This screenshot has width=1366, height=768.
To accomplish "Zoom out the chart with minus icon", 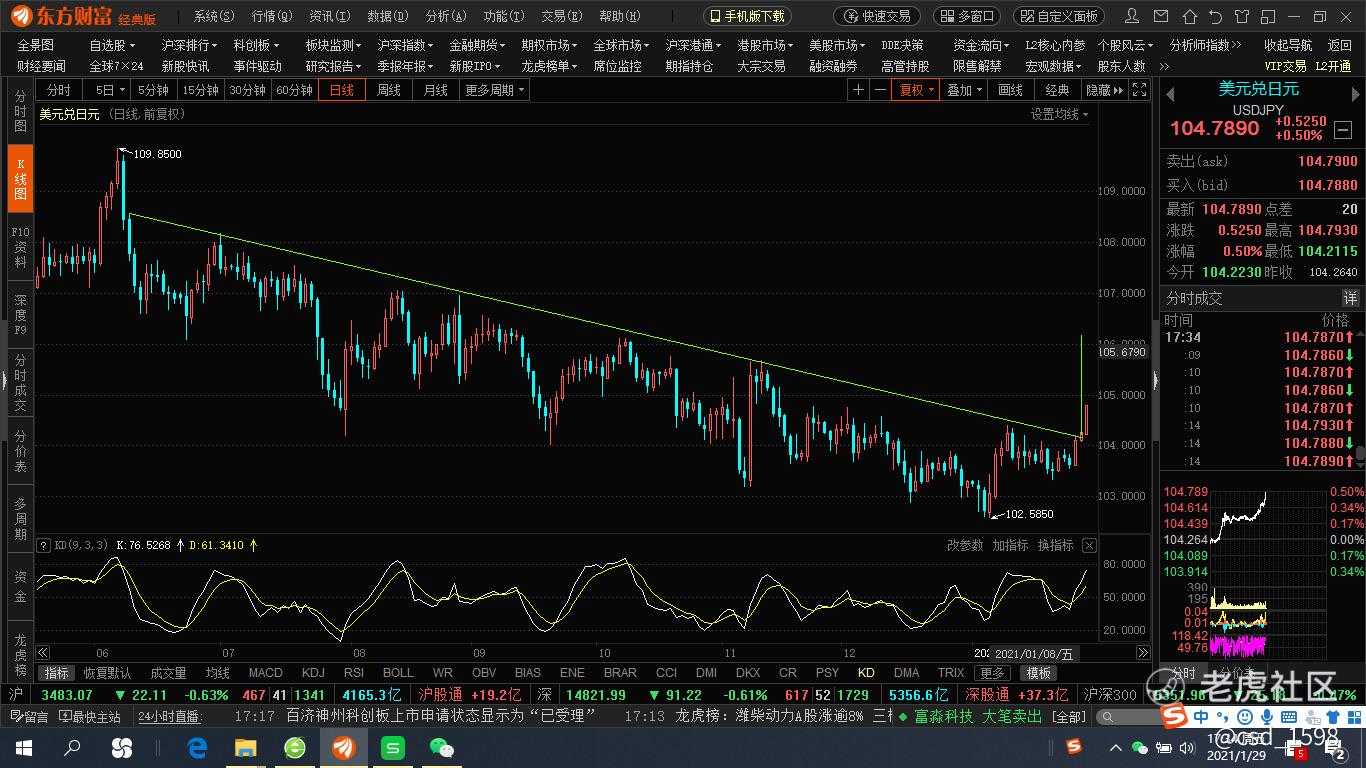I will pyautogui.click(x=880, y=90).
